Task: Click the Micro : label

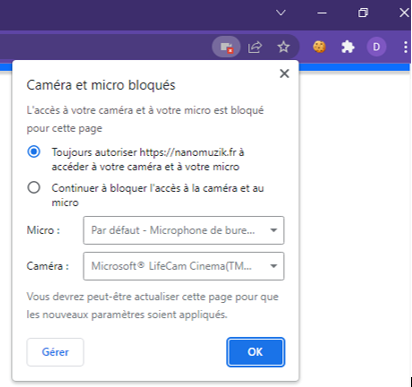Action: [x=43, y=230]
